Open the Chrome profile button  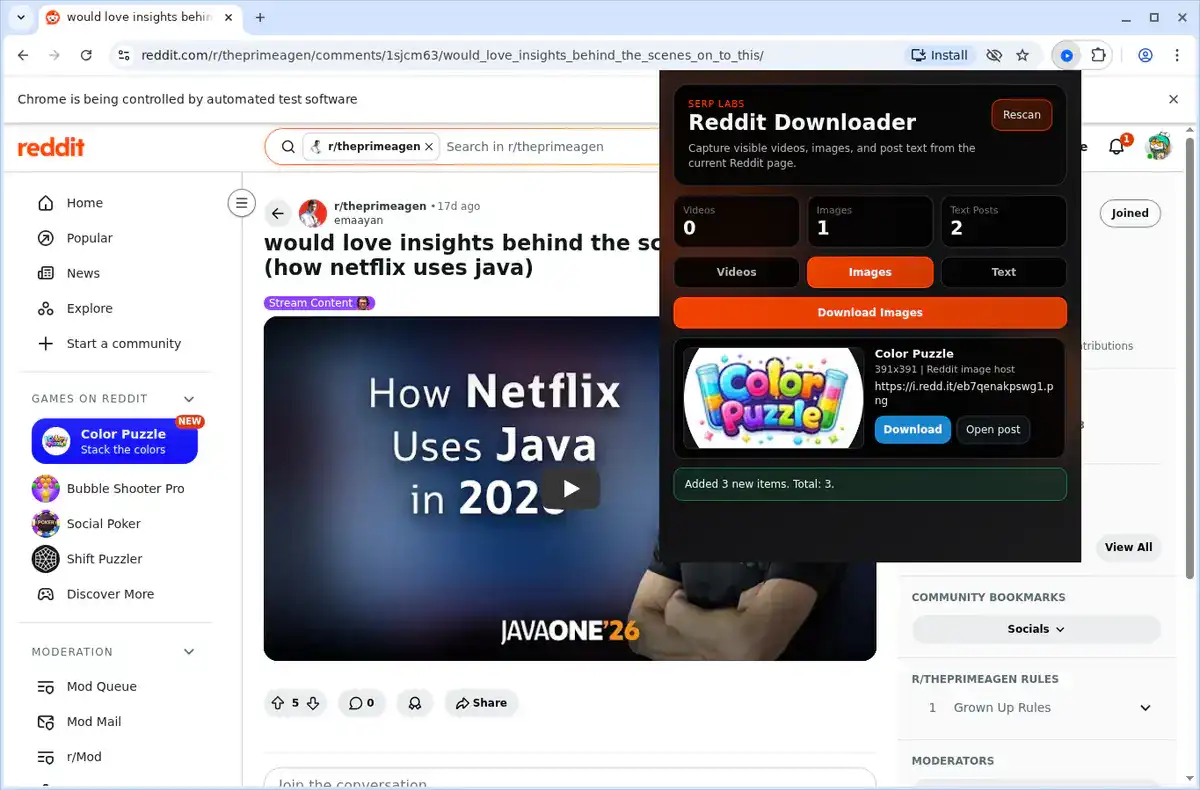(x=1146, y=56)
